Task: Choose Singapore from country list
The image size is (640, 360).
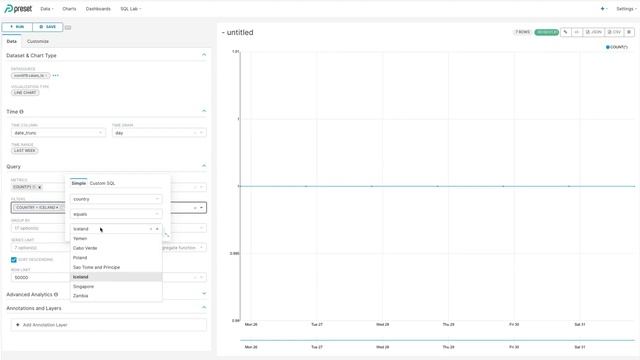Action: click(116, 287)
